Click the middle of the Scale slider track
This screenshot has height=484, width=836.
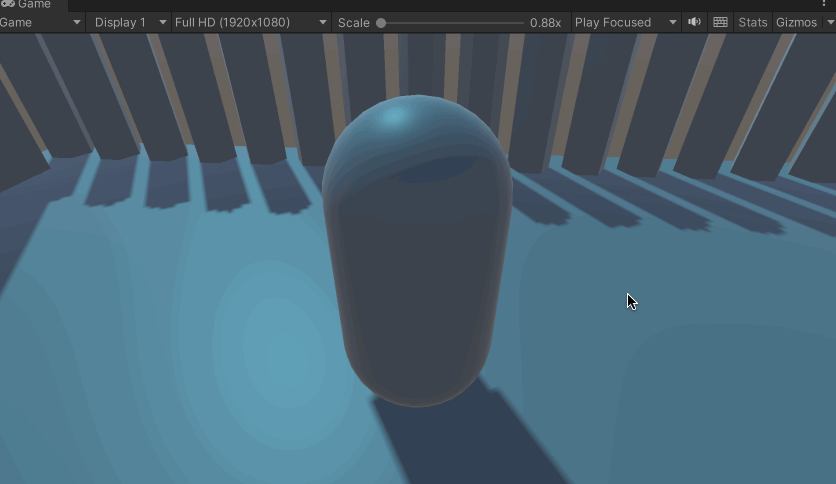pos(450,22)
